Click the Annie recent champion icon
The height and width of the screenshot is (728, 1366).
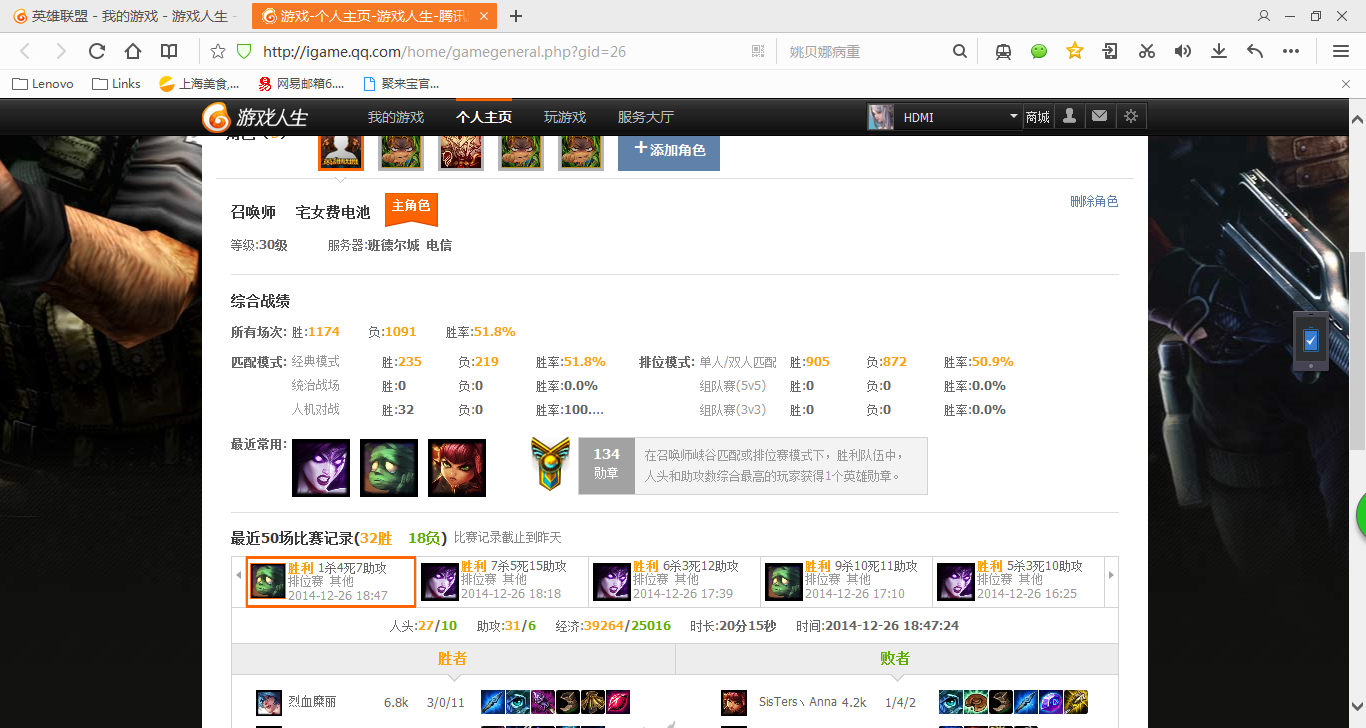point(457,467)
